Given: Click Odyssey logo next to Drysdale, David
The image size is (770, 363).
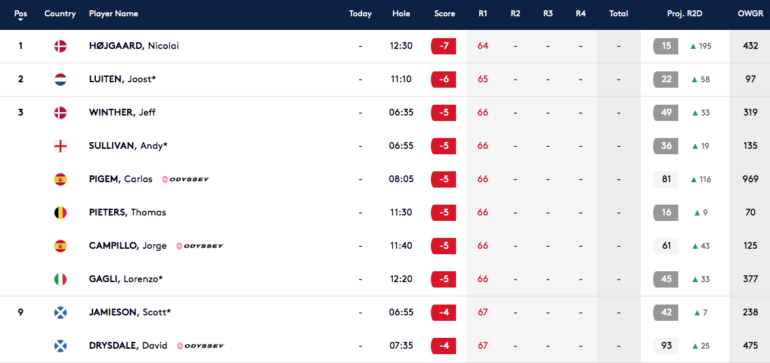Looking at the screenshot, I should [200, 346].
